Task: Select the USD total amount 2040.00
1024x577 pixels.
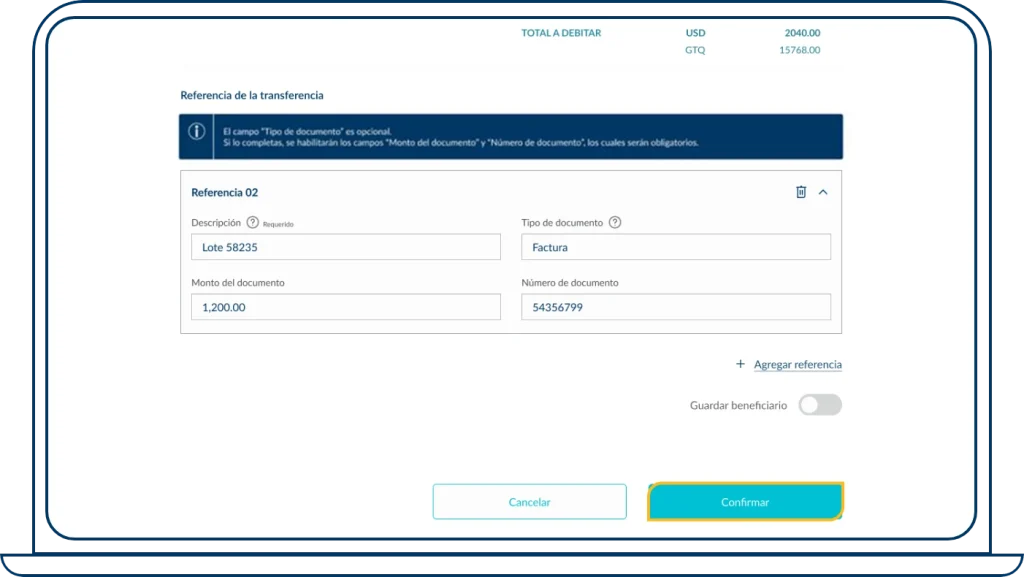Action: click(x=802, y=33)
